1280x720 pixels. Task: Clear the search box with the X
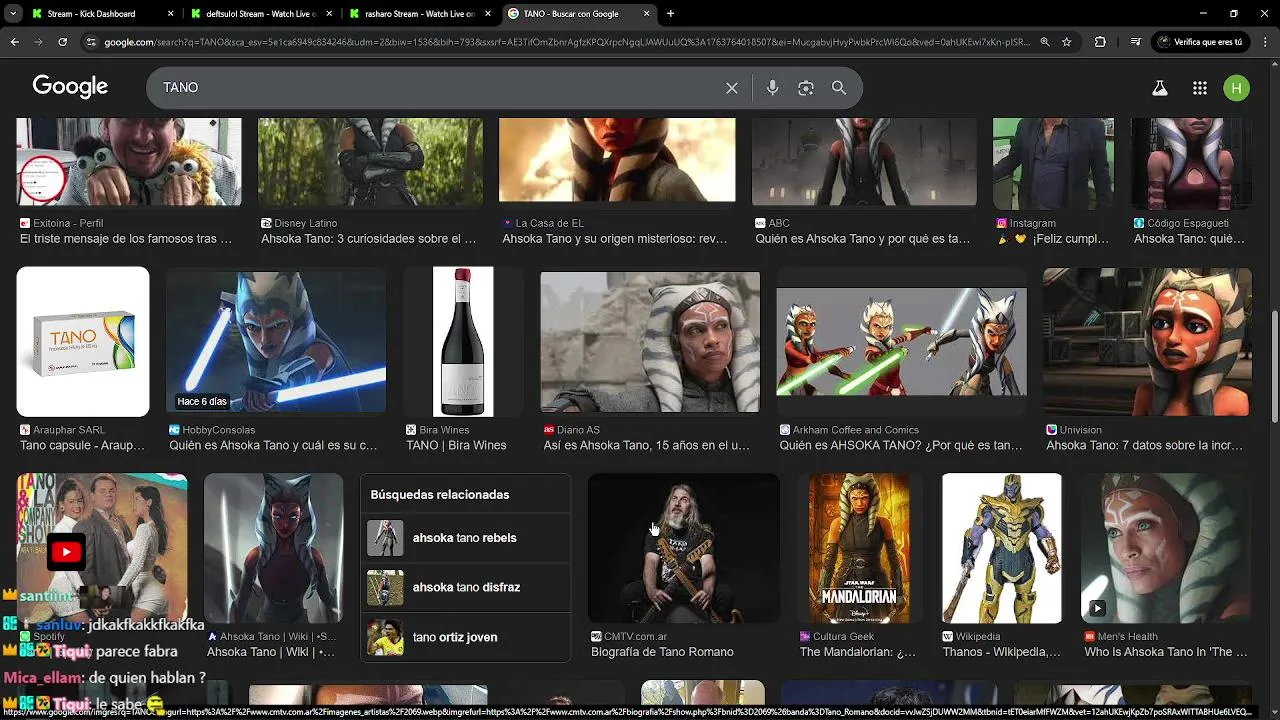pos(732,88)
